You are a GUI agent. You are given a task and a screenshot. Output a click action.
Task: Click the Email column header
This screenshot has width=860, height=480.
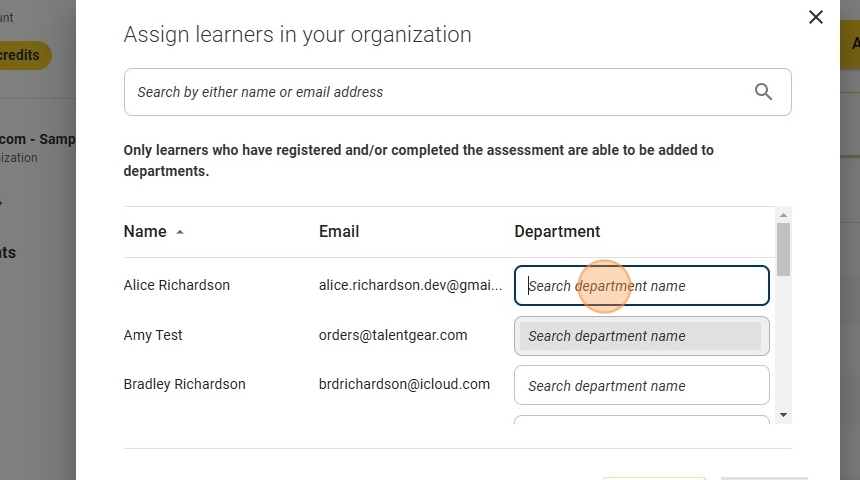[x=339, y=231]
